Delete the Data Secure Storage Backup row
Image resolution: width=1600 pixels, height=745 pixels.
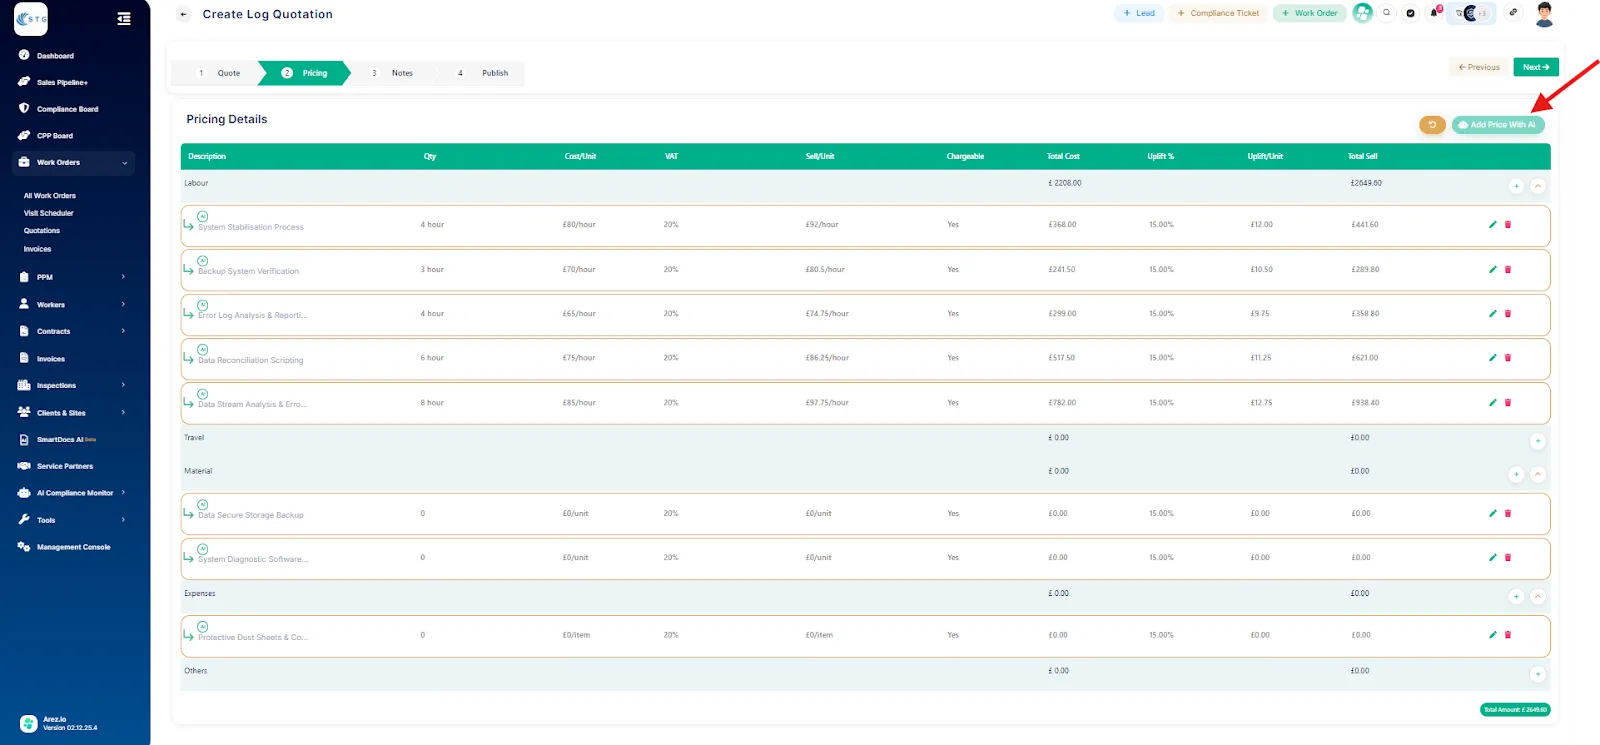point(1508,514)
